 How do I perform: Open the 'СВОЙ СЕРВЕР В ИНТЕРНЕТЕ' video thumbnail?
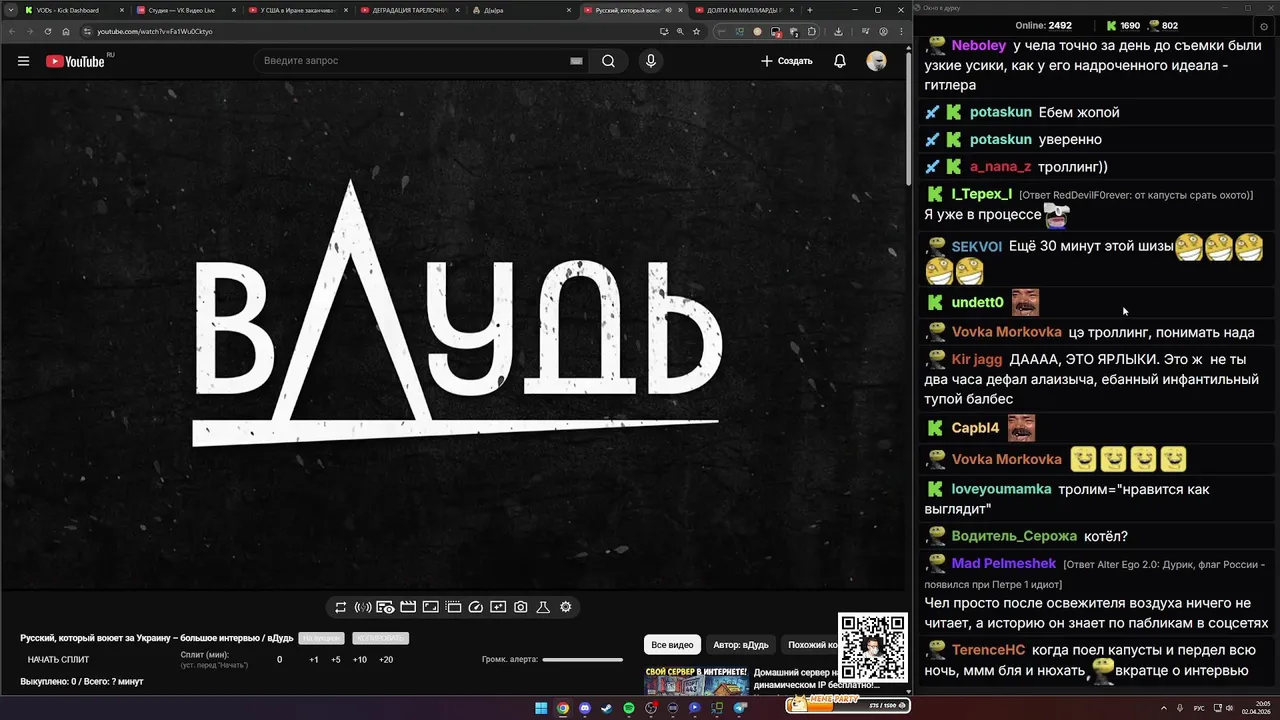pyautogui.click(x=696, y=680)
